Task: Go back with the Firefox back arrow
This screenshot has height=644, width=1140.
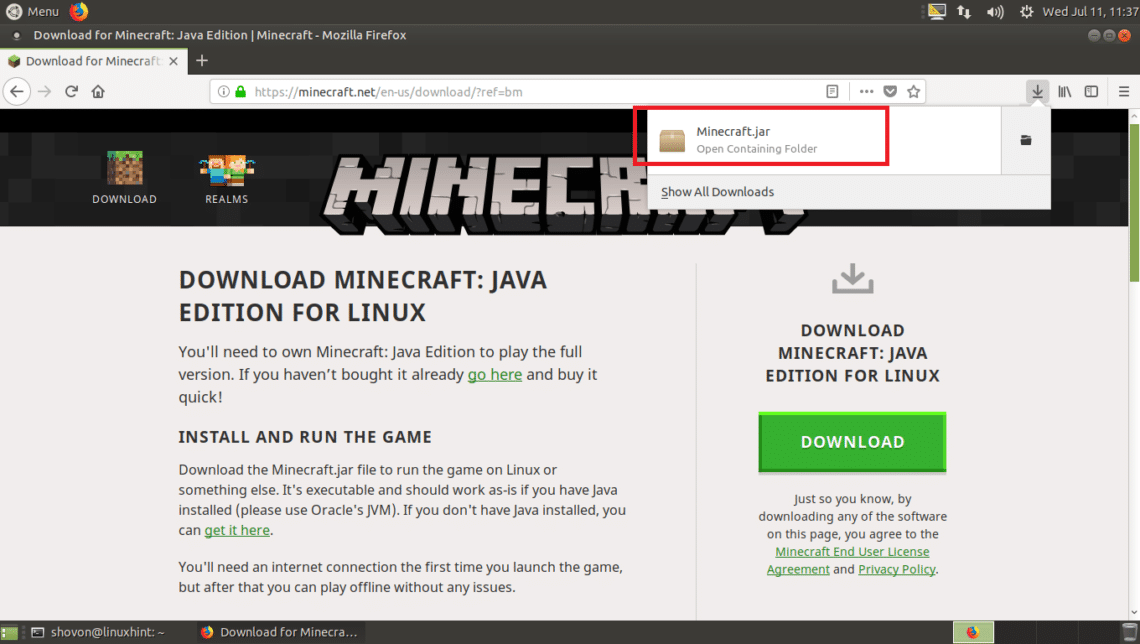Action: click(17, 92)
